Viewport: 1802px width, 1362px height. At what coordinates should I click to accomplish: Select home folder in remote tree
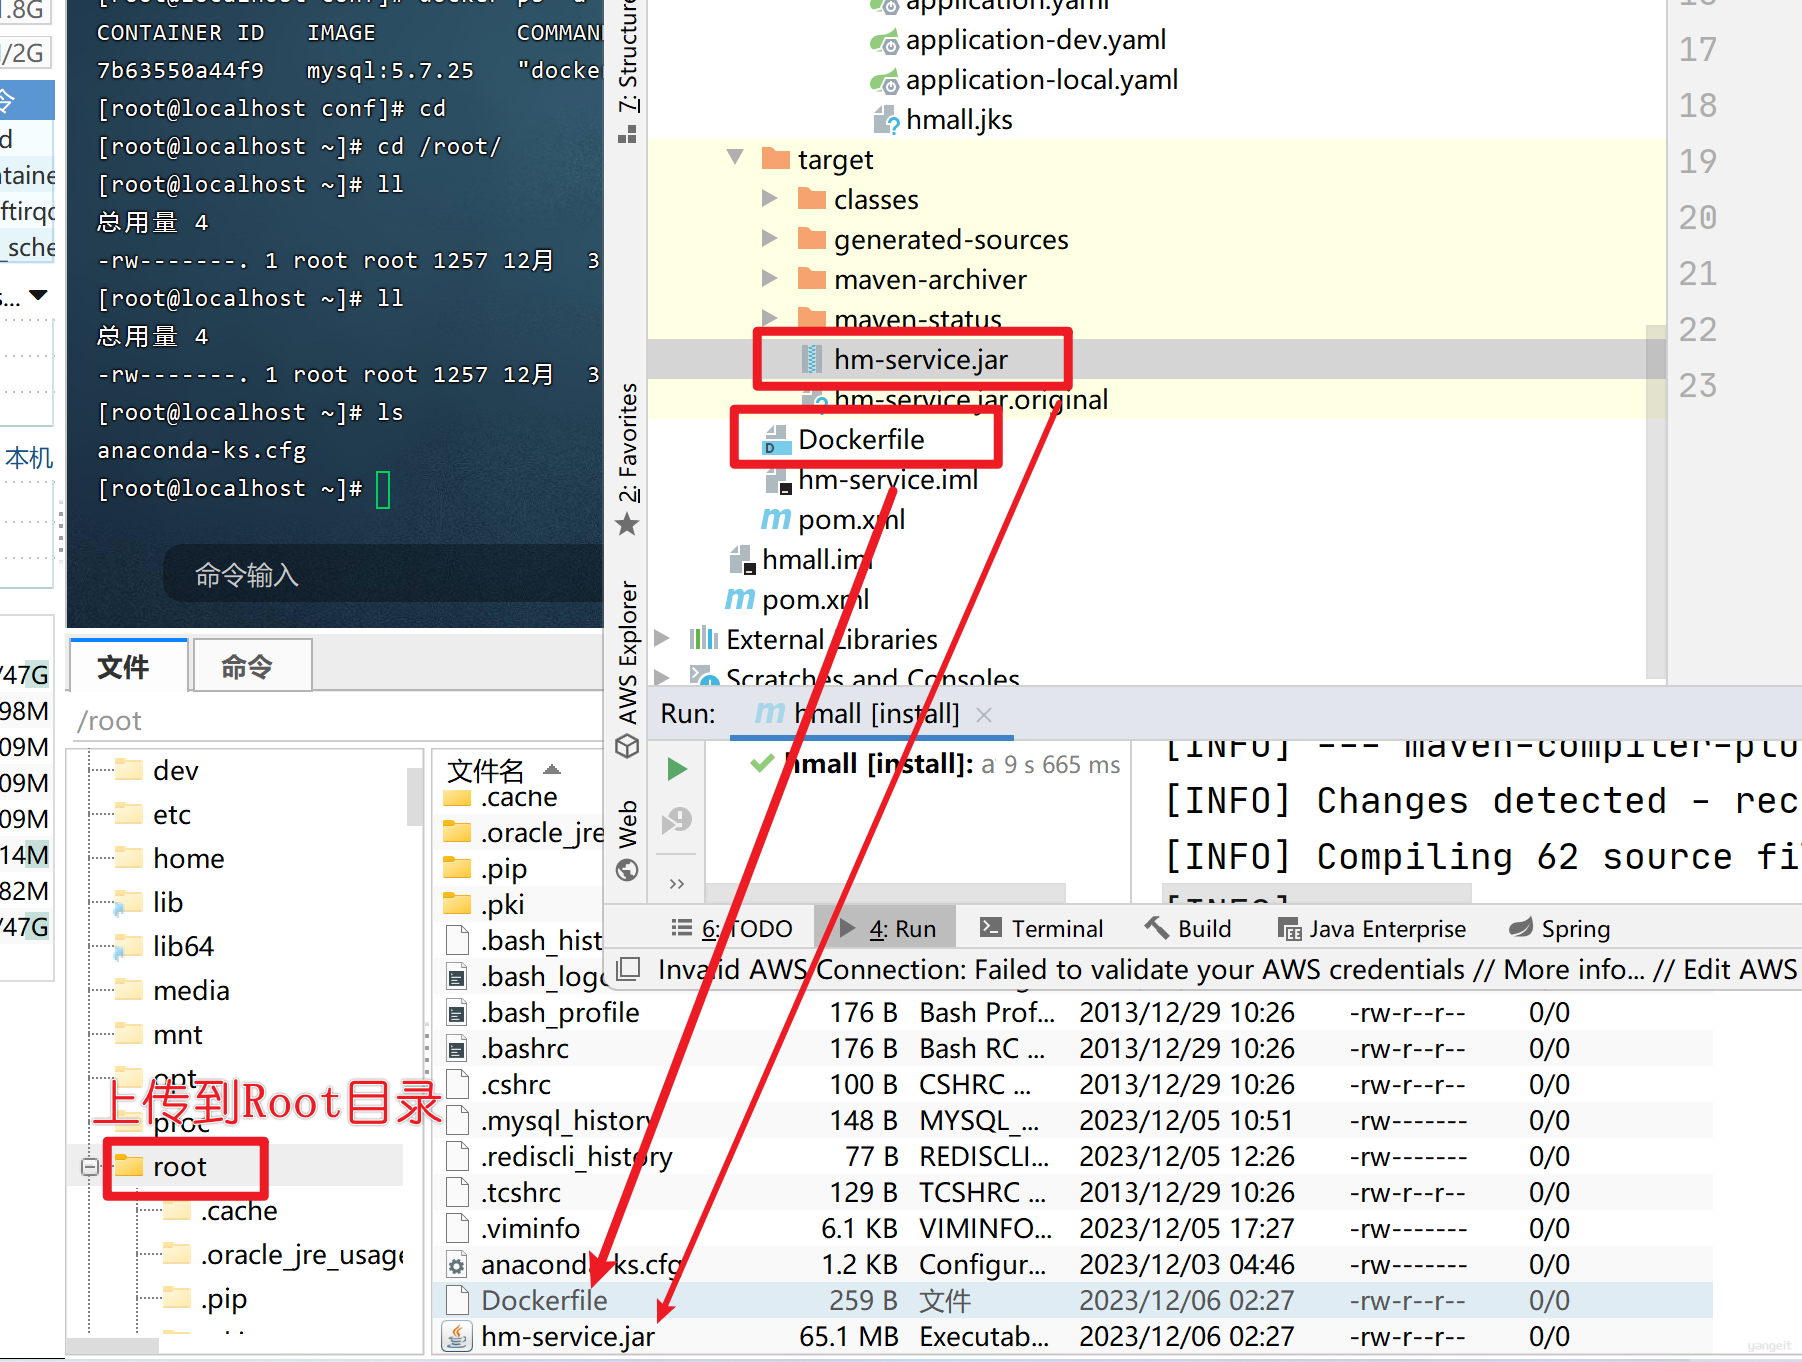click(170, 858)
